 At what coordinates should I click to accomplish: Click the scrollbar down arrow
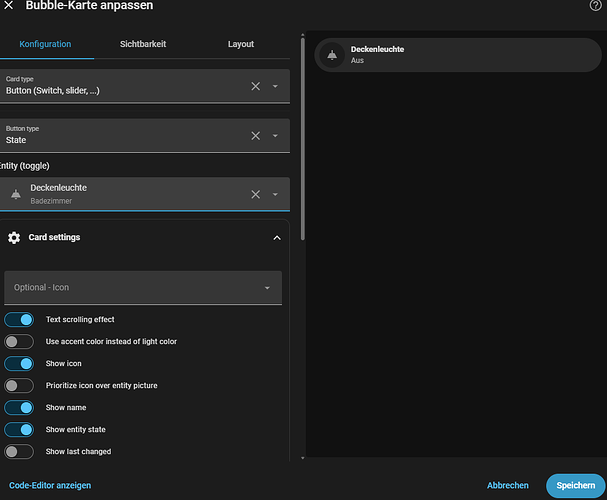point(303,458)
